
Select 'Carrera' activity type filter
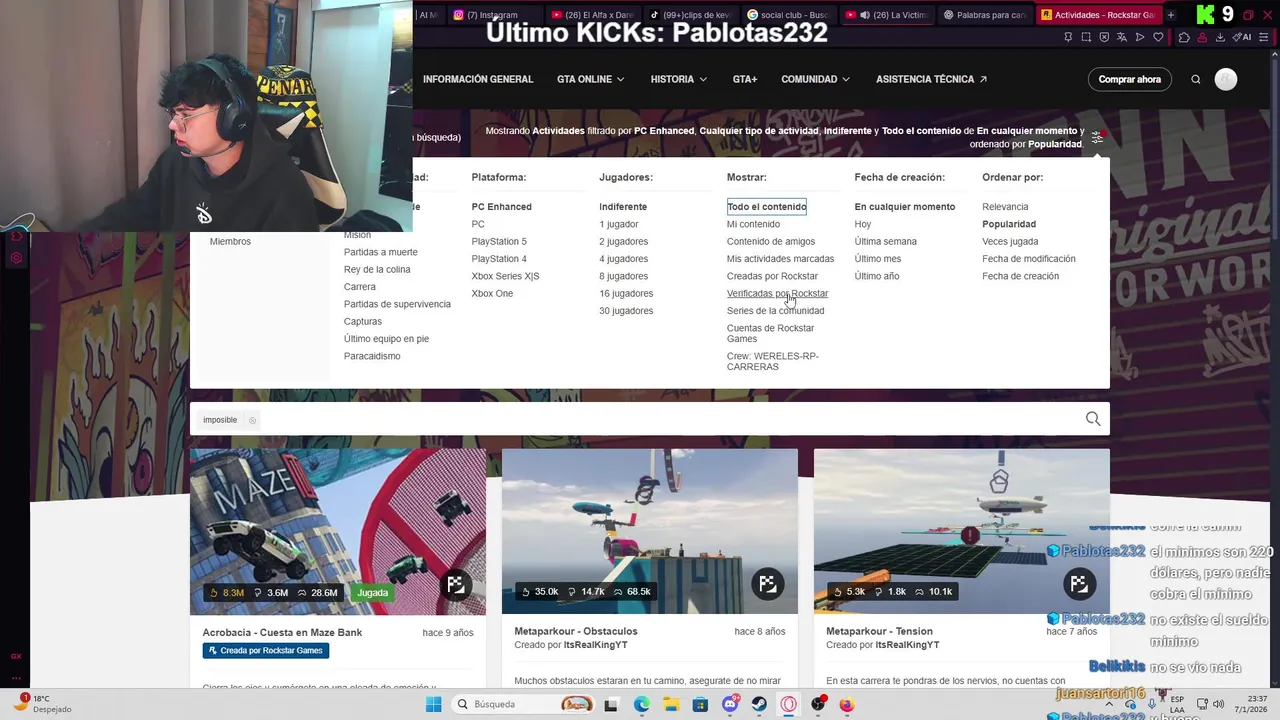pyautogui.click(x=360, y=287)
